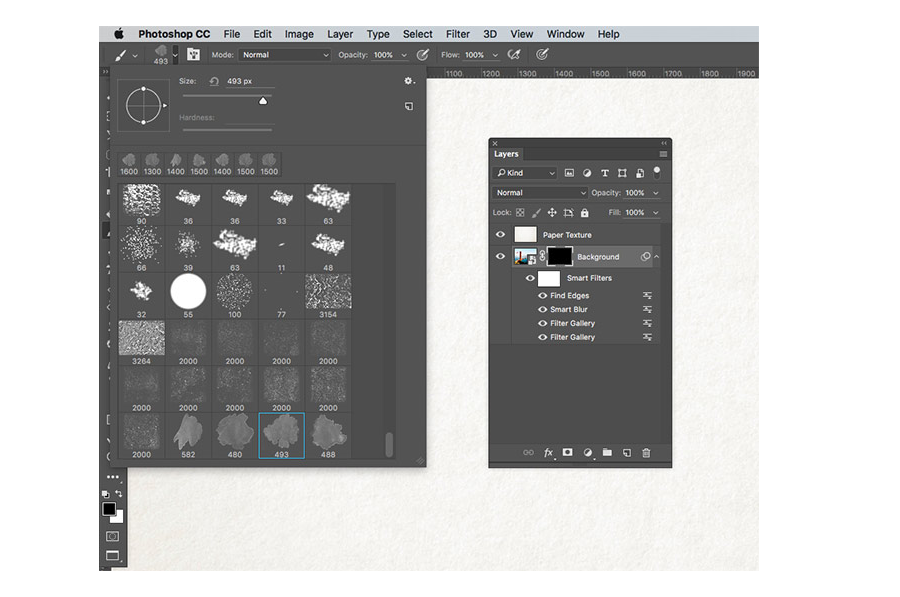Screen dimensions: 900x597
Task: Click the foreground color swatch
Action: (x=108, y=509)
